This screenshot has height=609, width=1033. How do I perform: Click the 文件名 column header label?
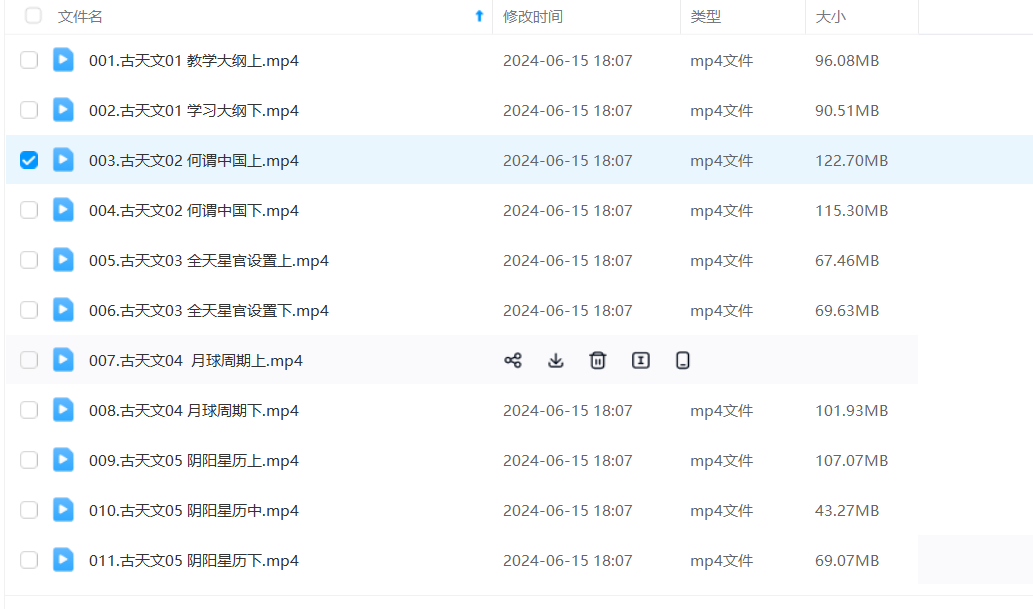pos(80,17)
